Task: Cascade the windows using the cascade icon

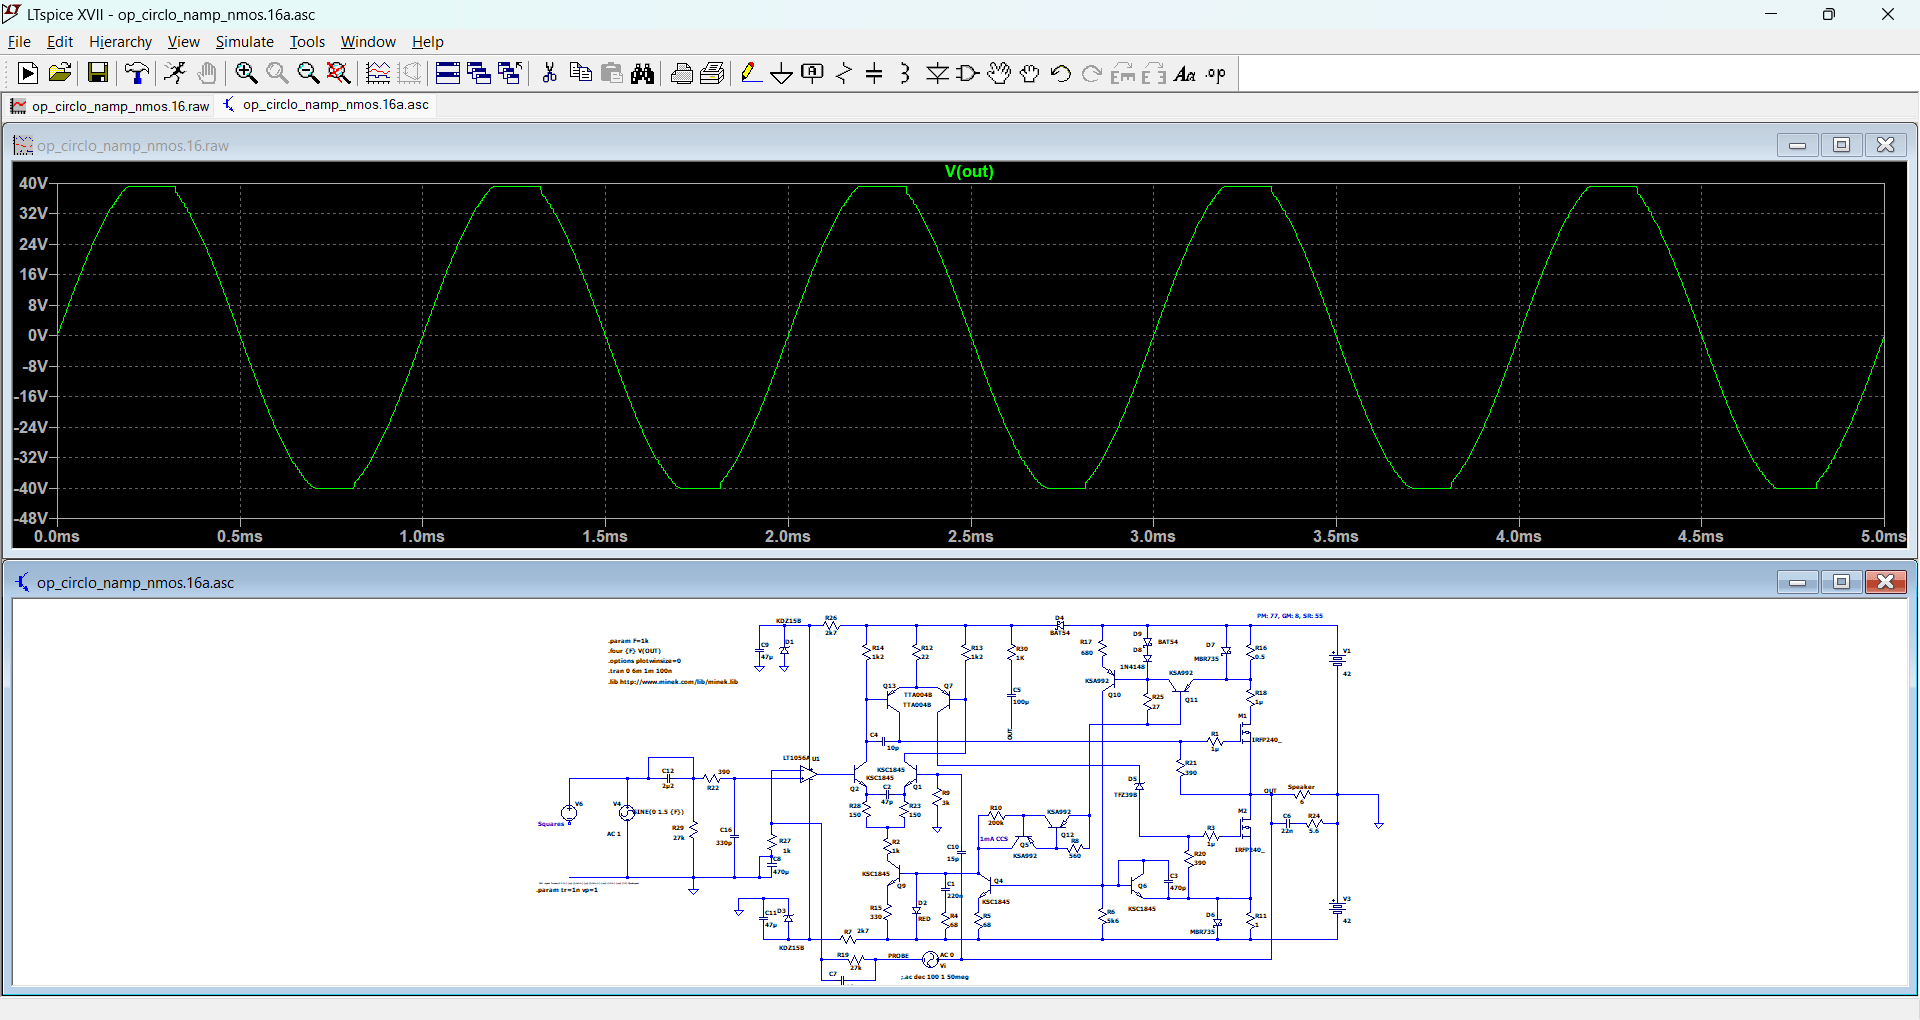Action: point(479,73)
